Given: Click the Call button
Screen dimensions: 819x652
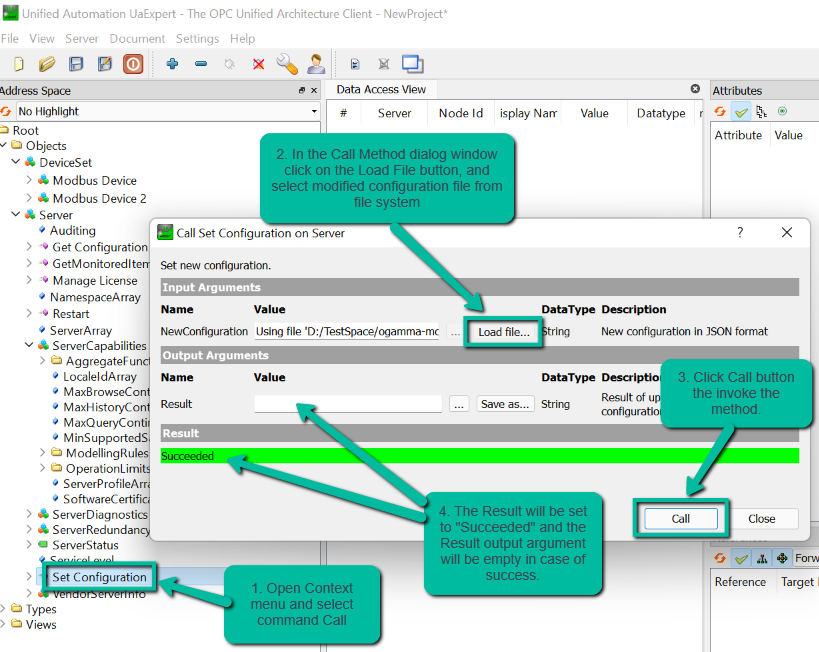Looking at the screenshot, I should tap(681, 519).
